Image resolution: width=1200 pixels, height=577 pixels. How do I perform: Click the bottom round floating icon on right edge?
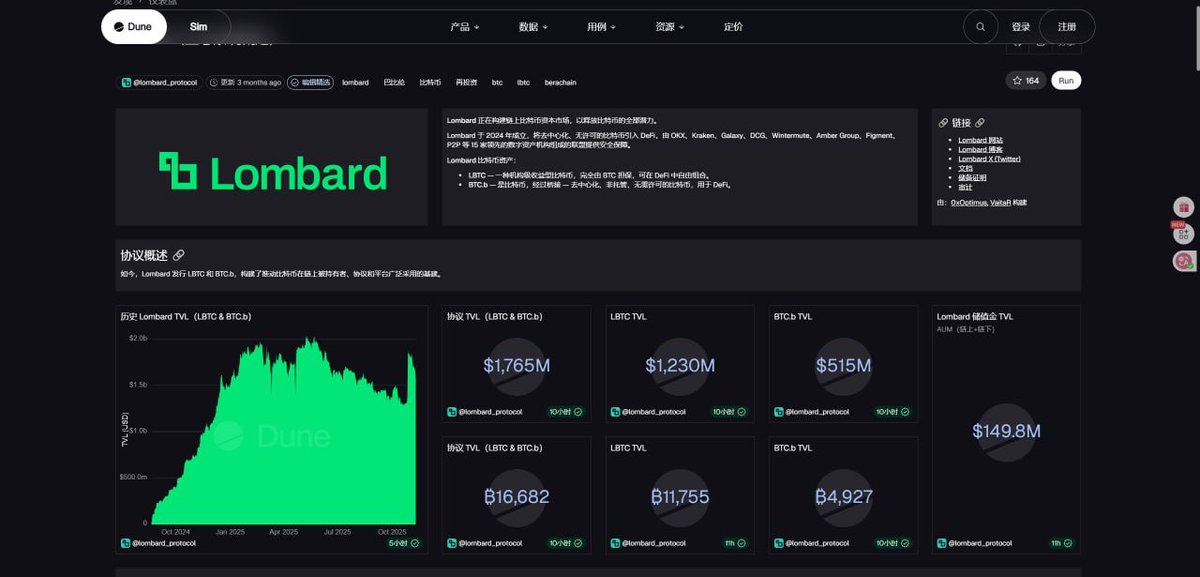click(x=1184, y=261)
